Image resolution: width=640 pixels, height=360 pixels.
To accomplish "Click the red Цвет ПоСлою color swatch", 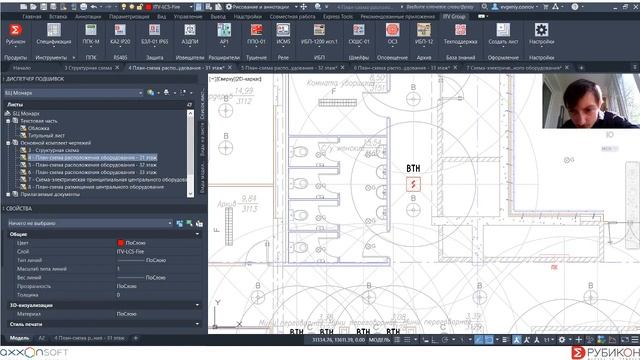I will coord(120,243).
